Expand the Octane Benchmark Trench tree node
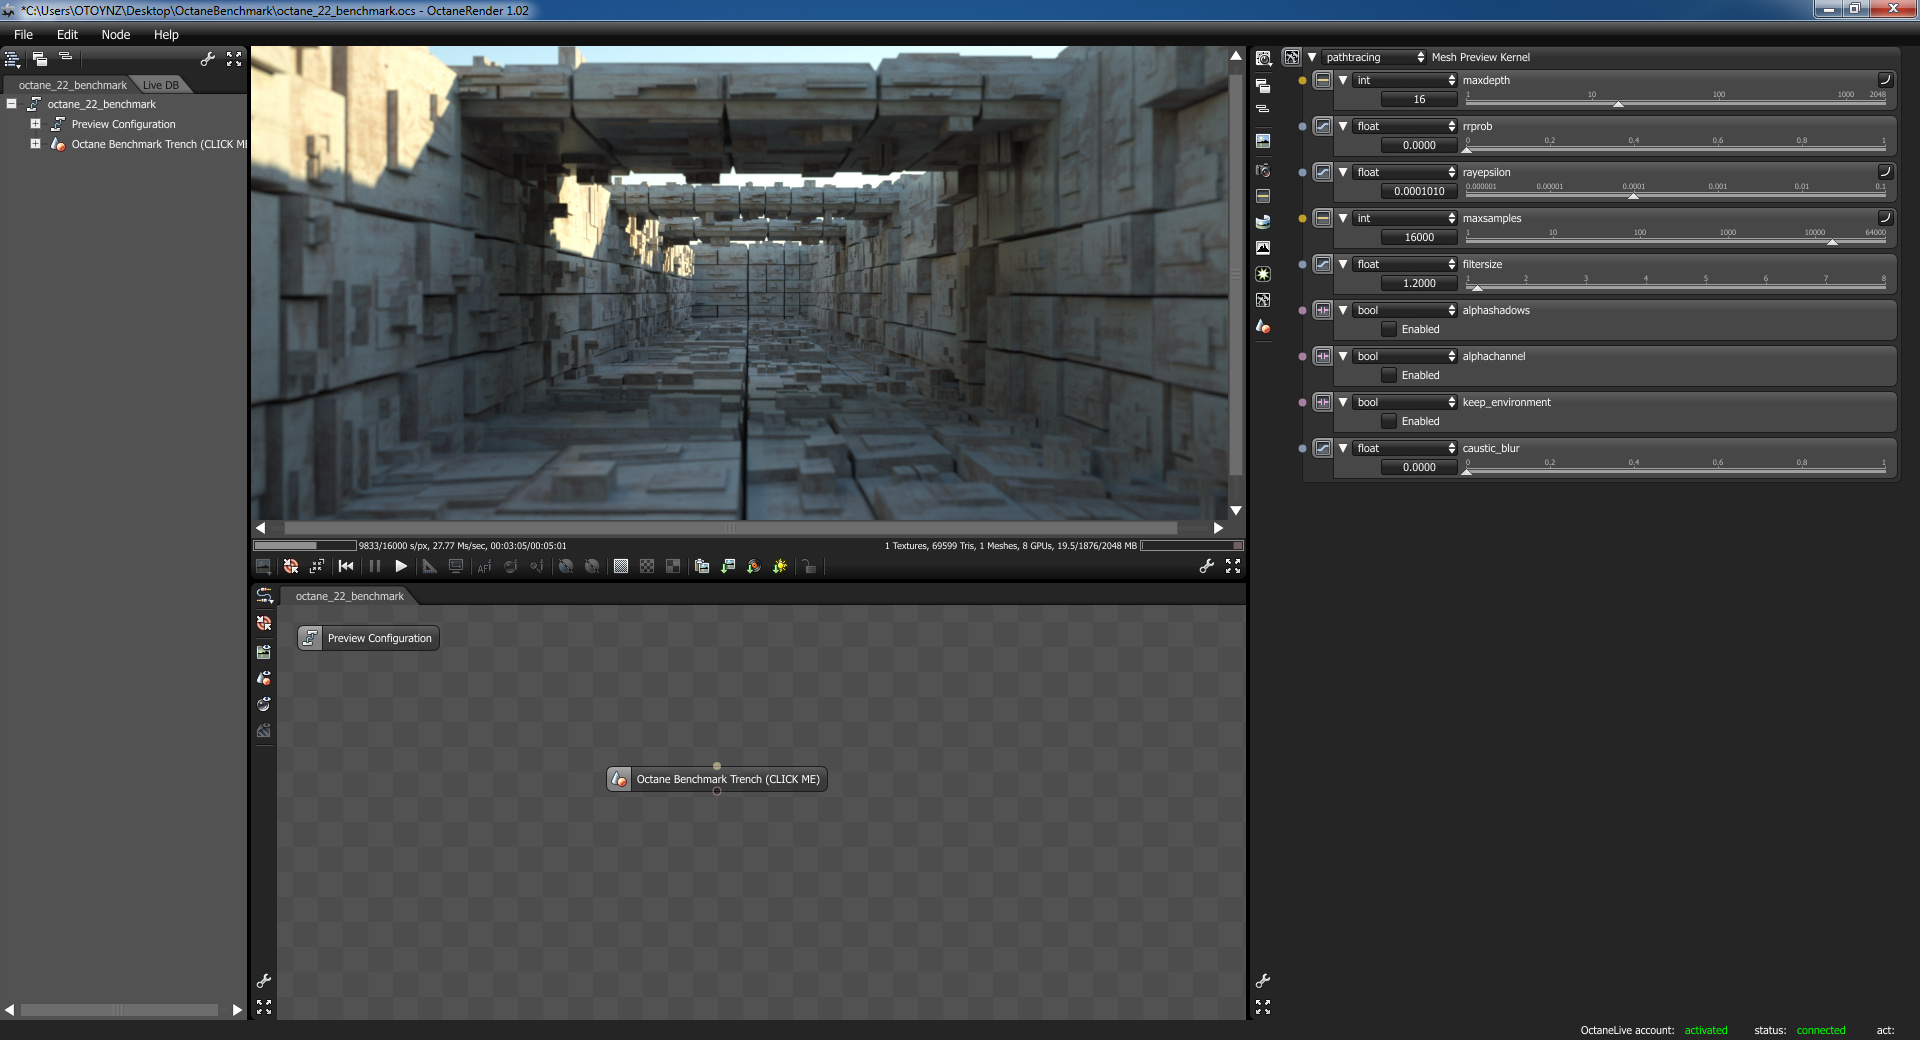This screenshot has height=1040, width=1920. point(35,144)
